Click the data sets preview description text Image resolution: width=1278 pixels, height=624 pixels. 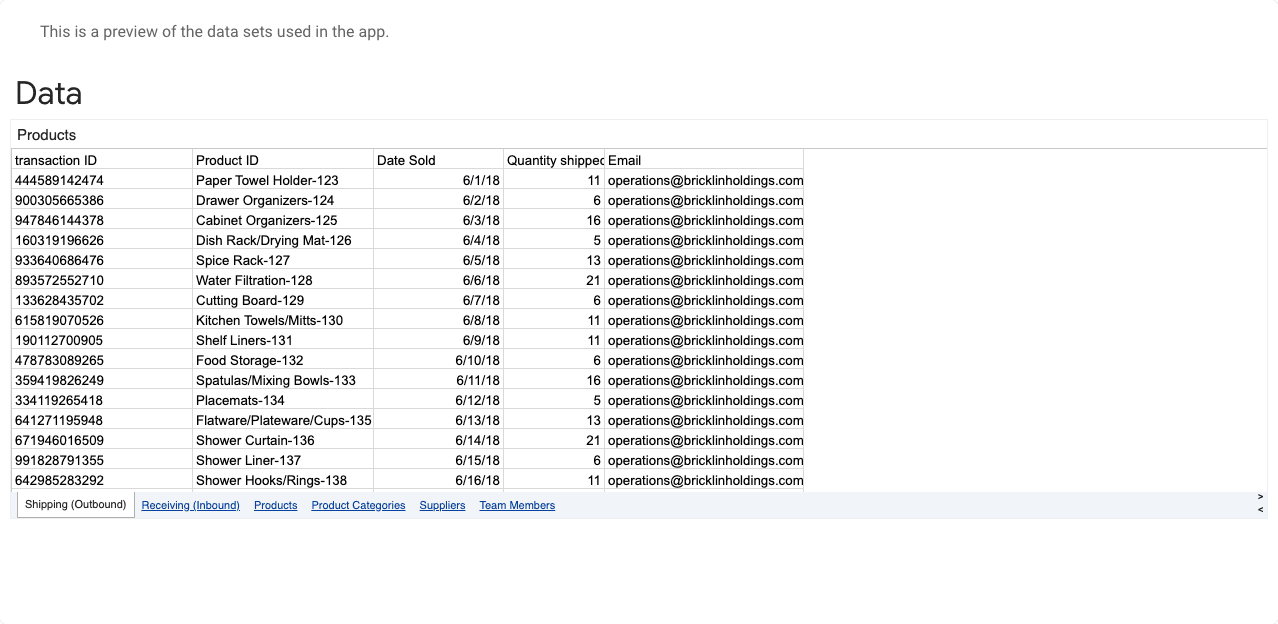pyautogui.click(x=214, y=32)
